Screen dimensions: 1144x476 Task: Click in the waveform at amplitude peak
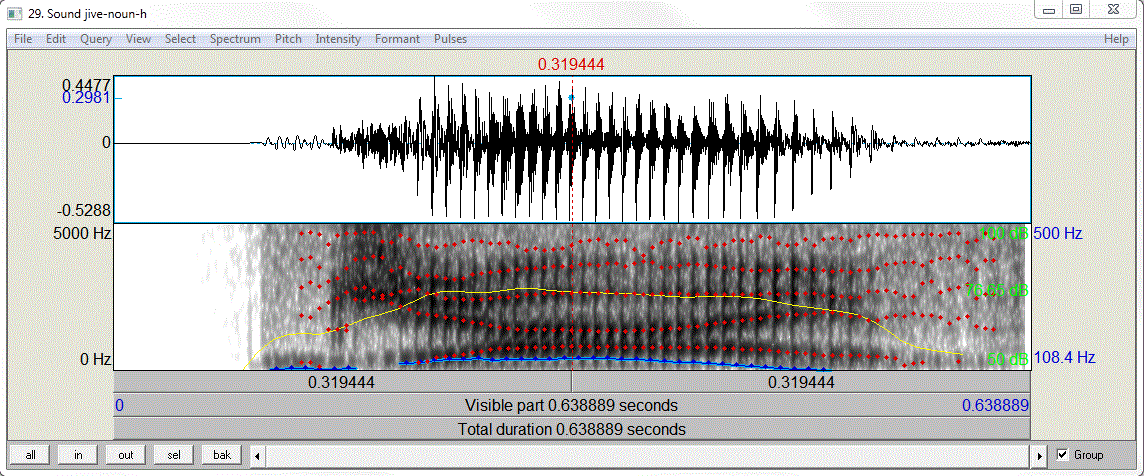435,79
